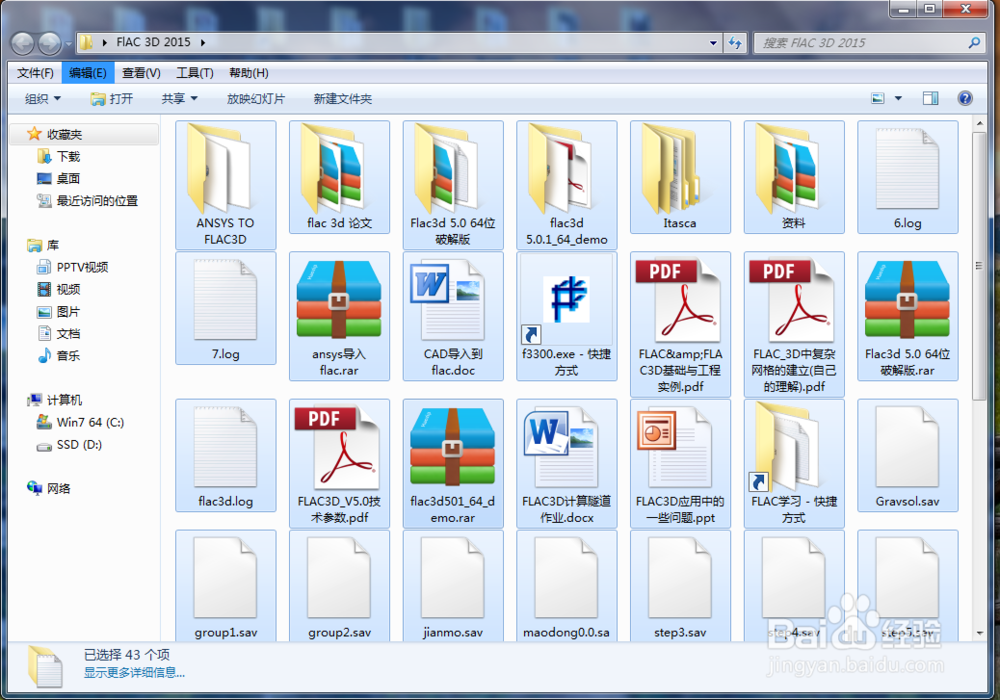Click the 打开 toolbar button
1000x700 pixels.
pos(112,99)
